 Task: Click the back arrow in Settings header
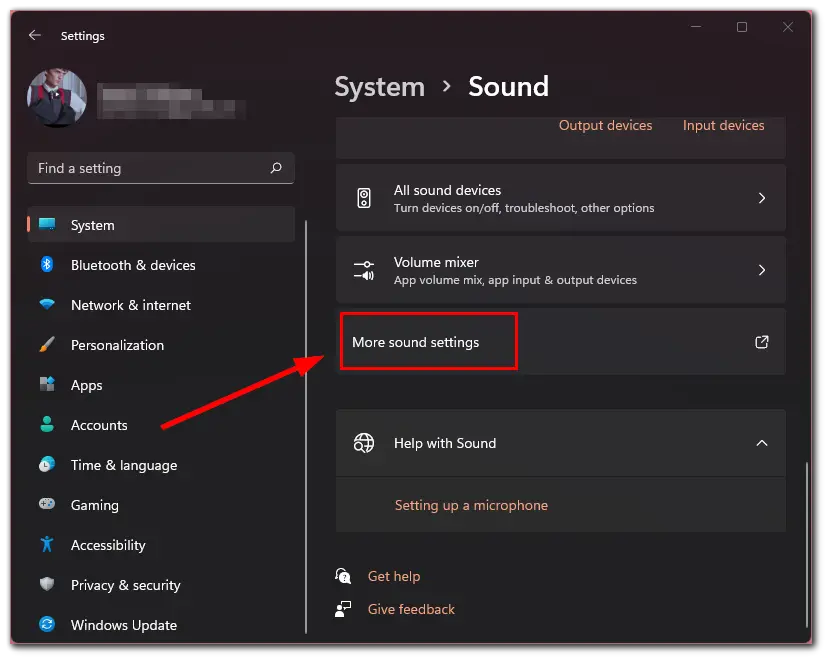(35, 35)
